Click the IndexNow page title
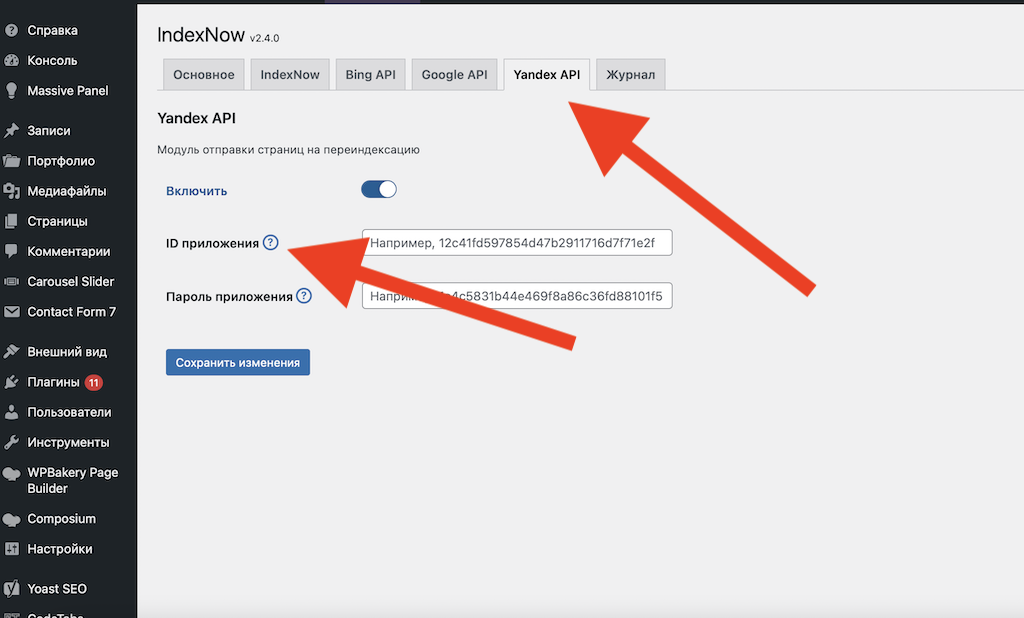Viewport: 1024px width, 618px height. (x=201, y=35)
